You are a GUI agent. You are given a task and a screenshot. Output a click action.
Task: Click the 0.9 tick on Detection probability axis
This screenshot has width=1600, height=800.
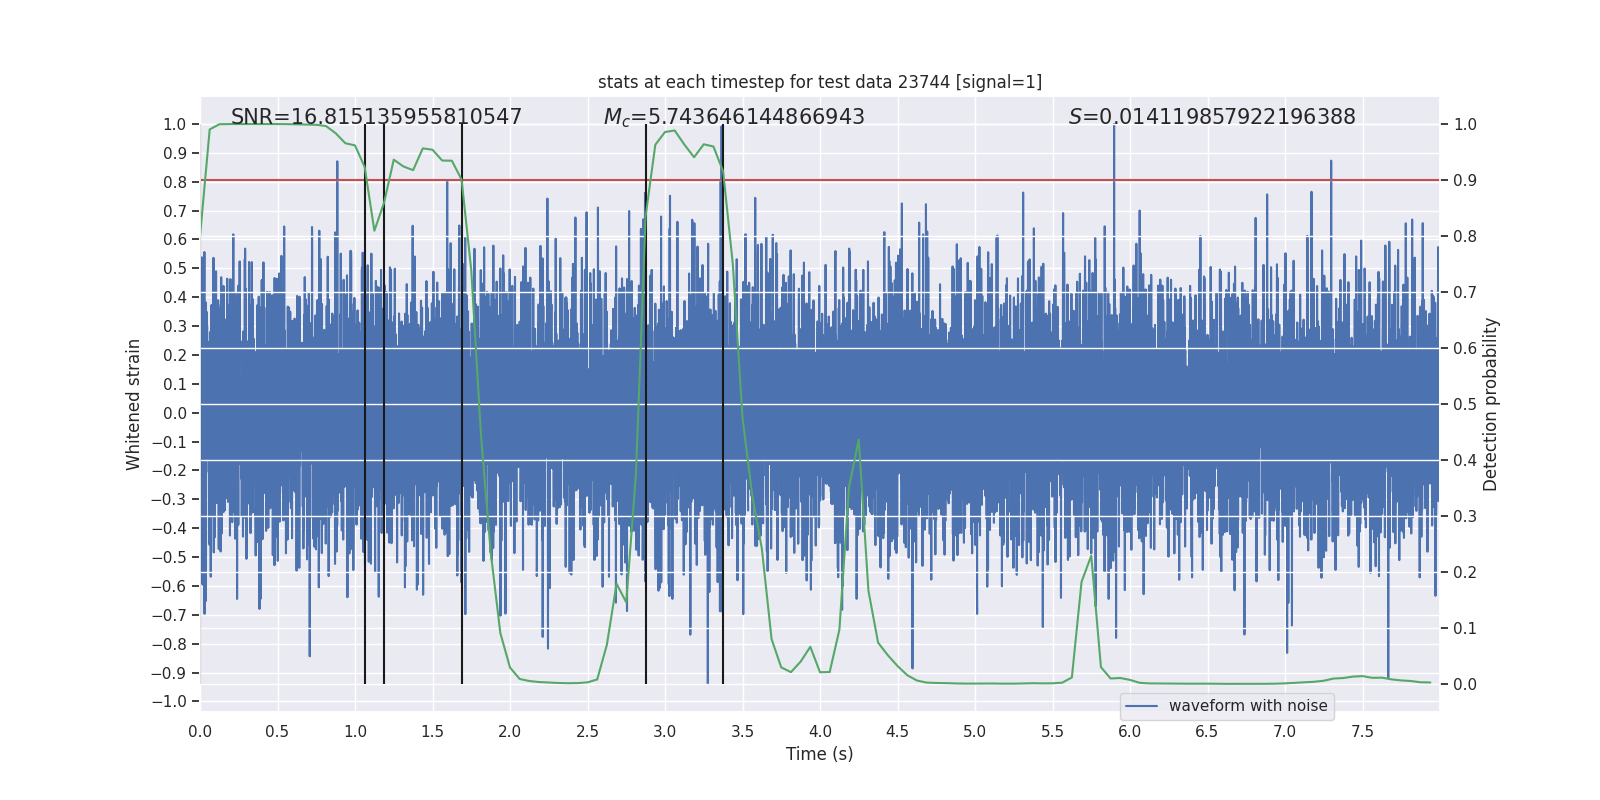click(1465, 181)
